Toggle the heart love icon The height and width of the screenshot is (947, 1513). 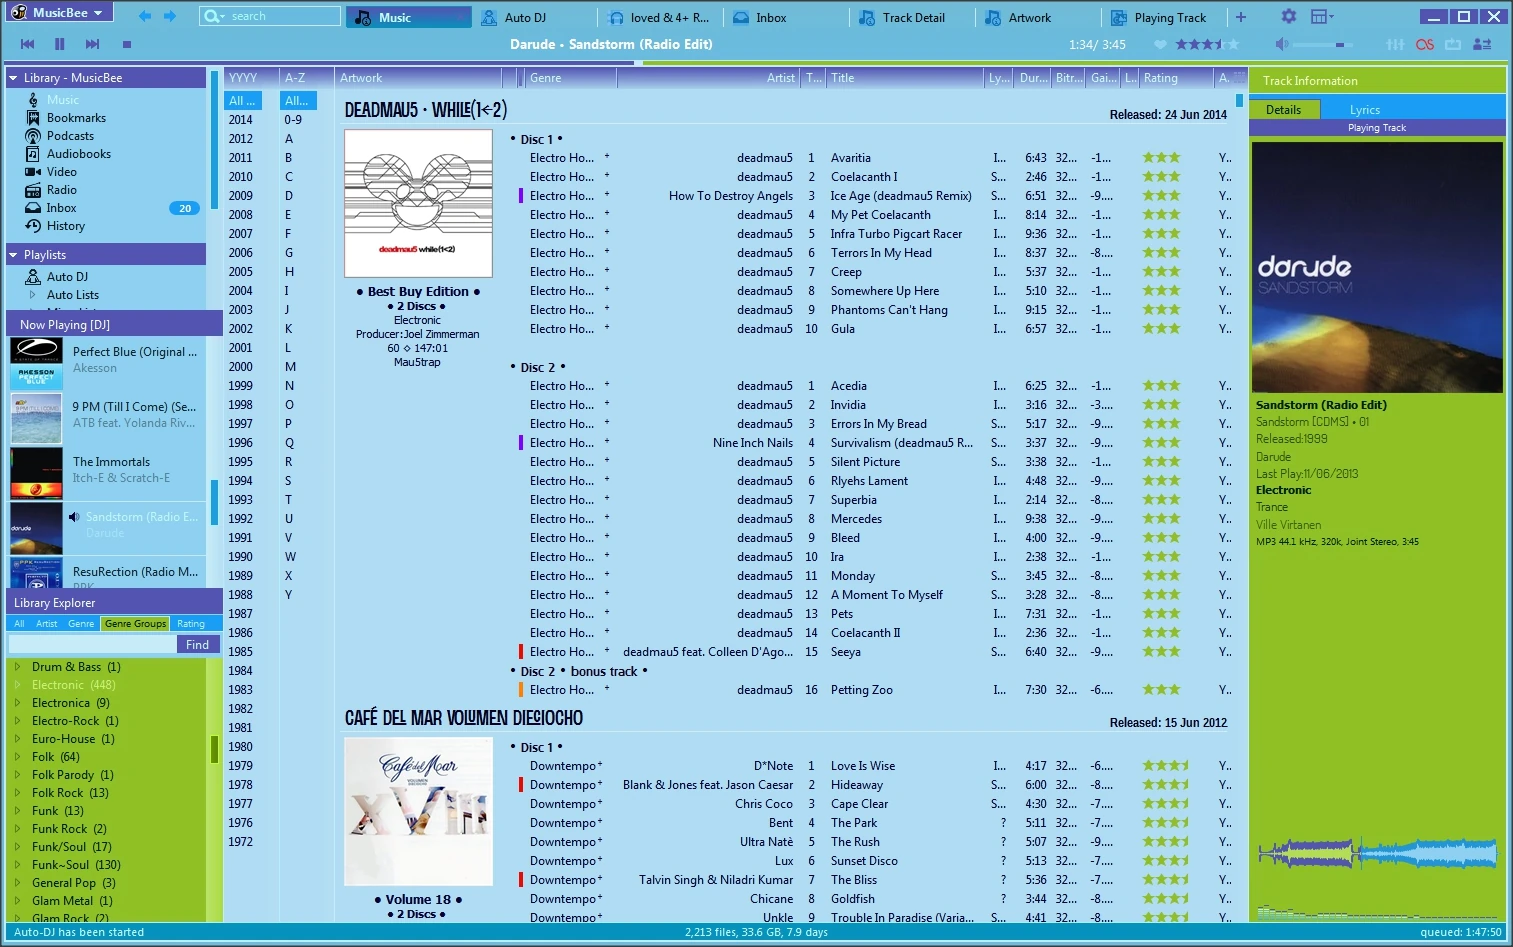[1160, 44]
